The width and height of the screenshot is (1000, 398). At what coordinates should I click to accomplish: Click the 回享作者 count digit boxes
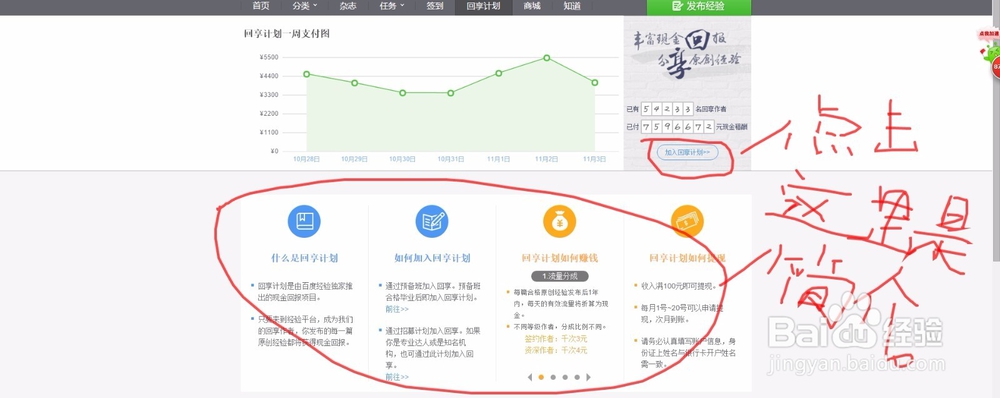667,109
